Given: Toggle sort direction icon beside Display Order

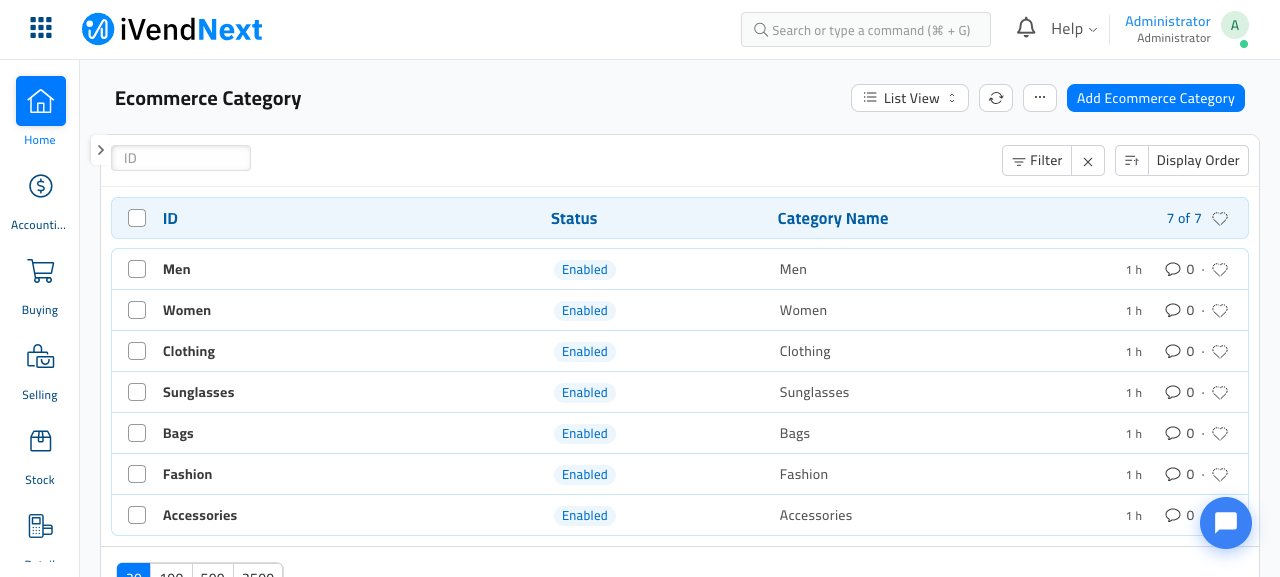Looking at the screenshot, I should (x=1132, y=161).
